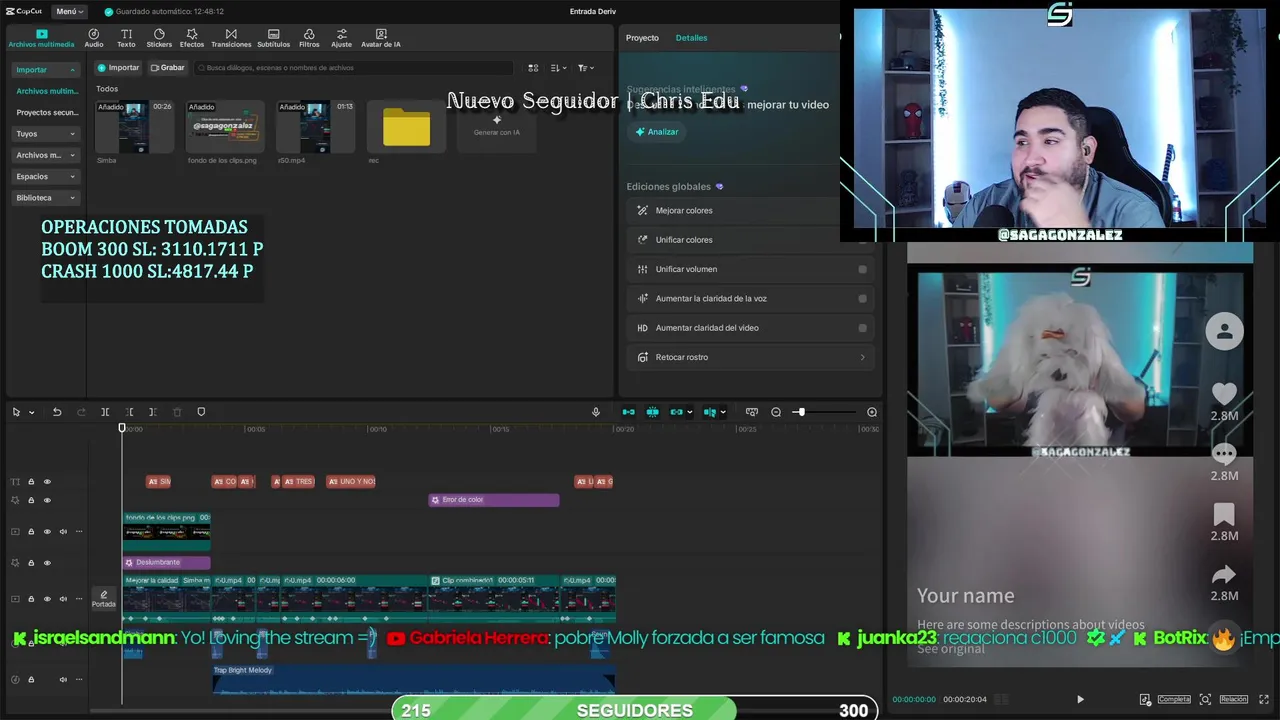Select the fondo de los clips.png thumbnail
The width and height of the screenshot is (1280, 720).
(x=225, y=127)
